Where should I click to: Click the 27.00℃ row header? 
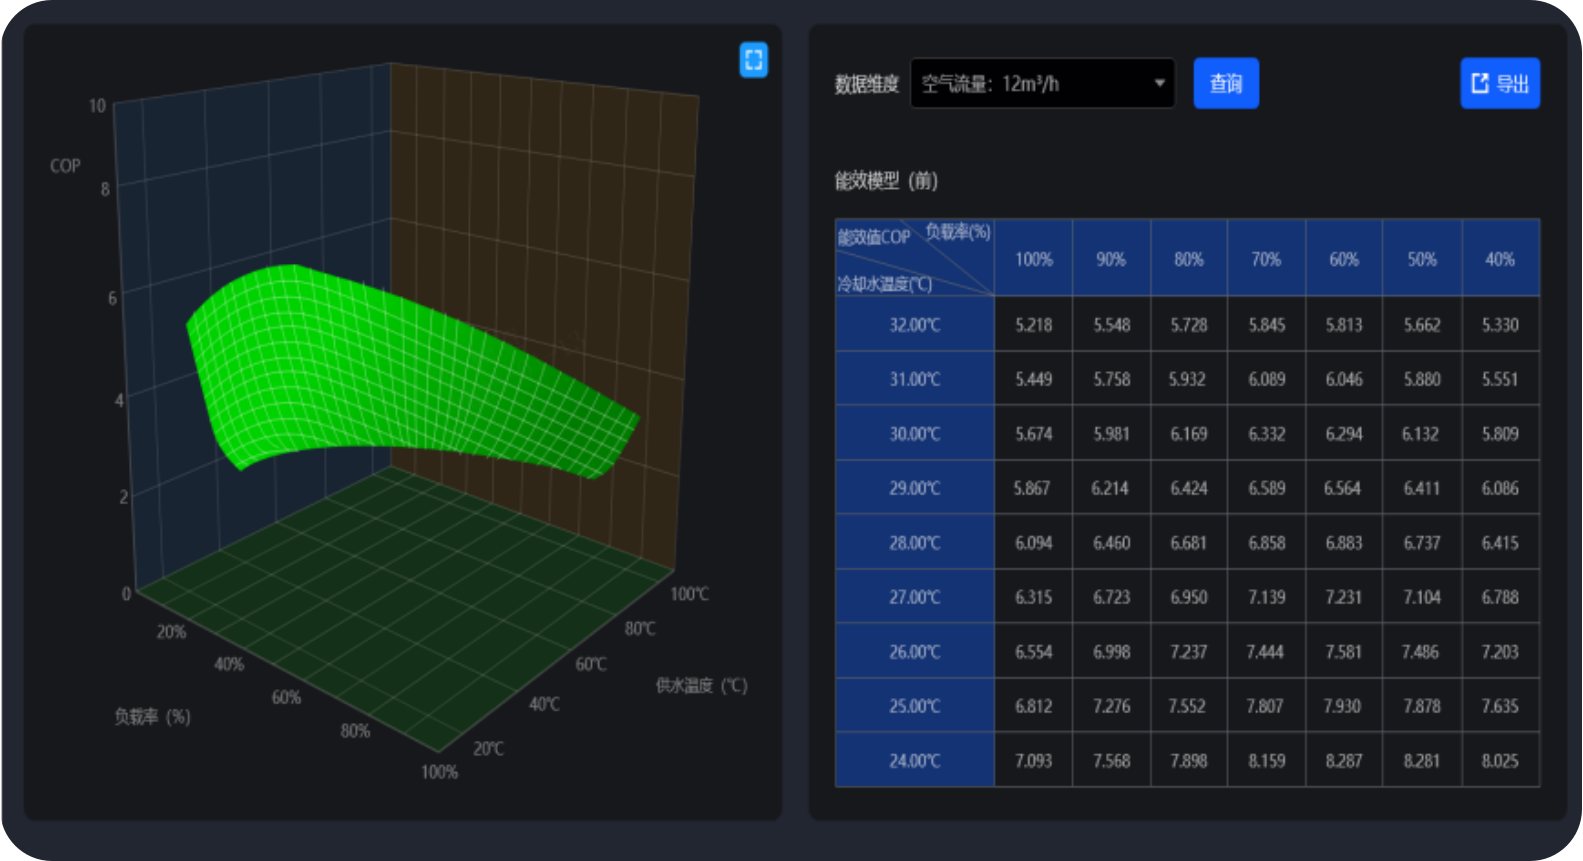click(915, 597)
